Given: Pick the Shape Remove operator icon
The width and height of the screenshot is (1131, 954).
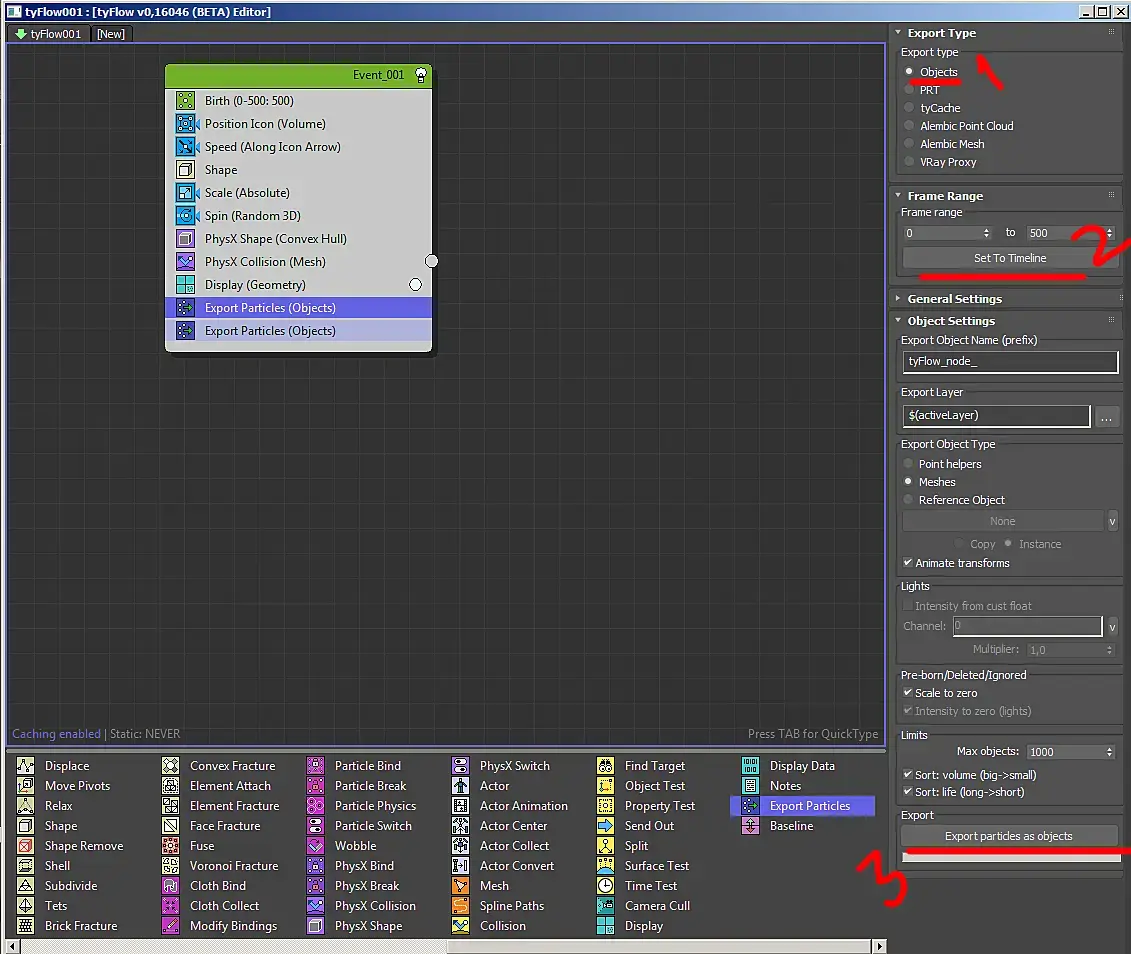Looking at the screenshot, I should 25,846.
